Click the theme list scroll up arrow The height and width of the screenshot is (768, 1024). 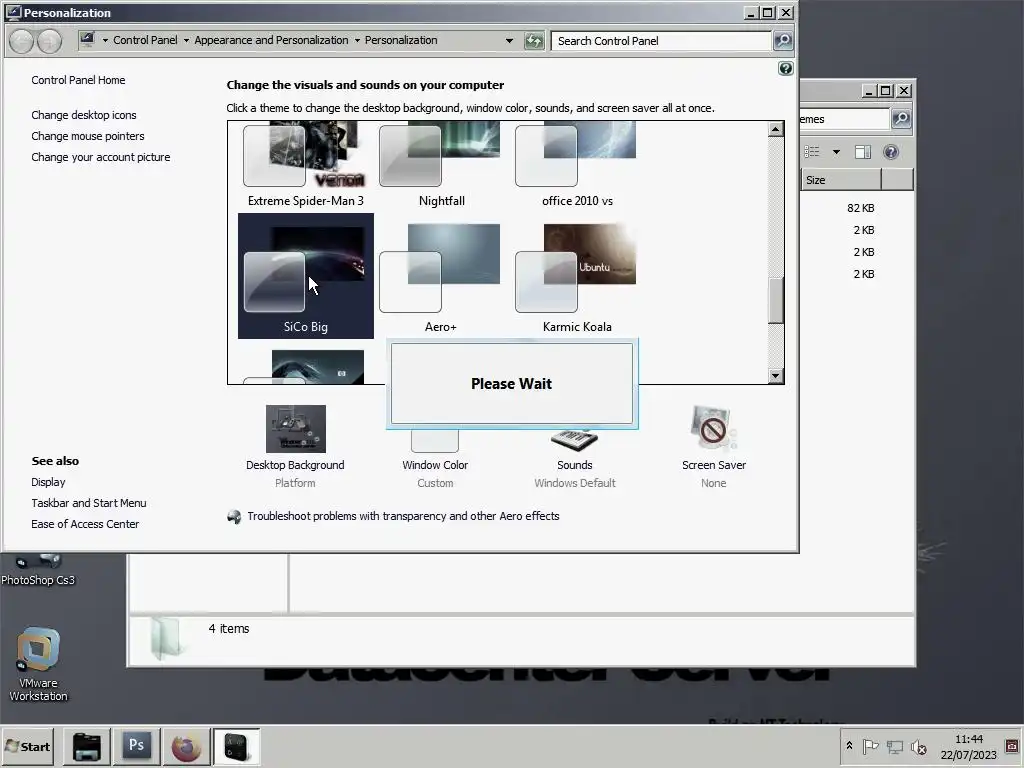(x=775, y=129)
